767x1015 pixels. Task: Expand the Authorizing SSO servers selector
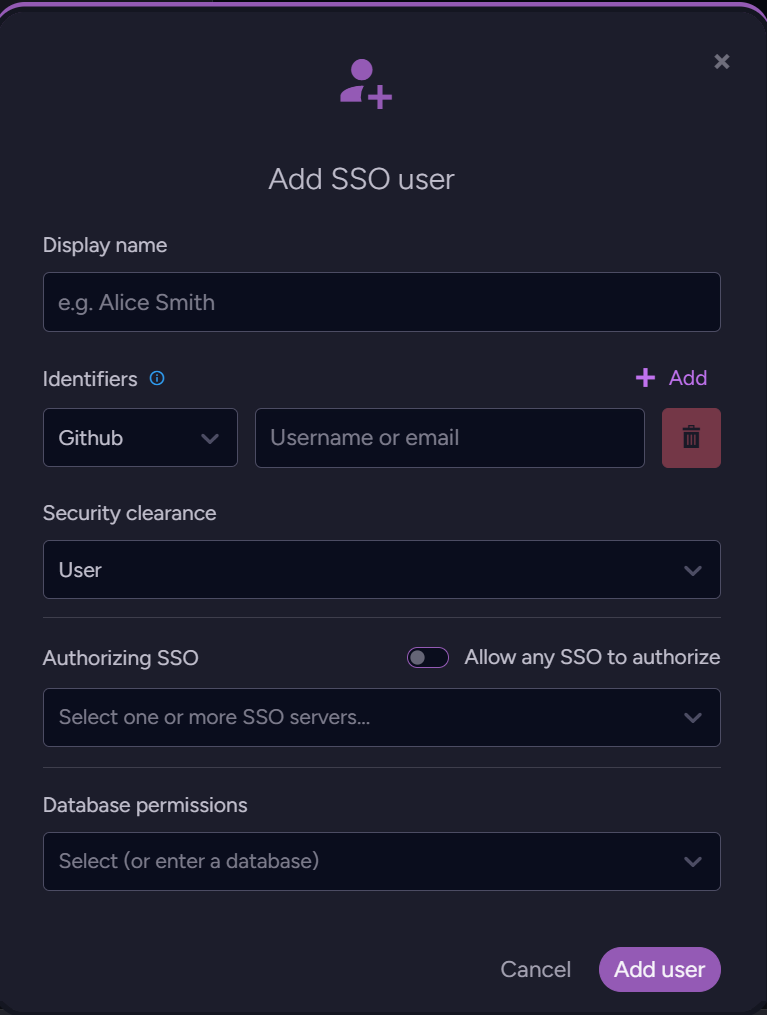[x=382, y=717]
